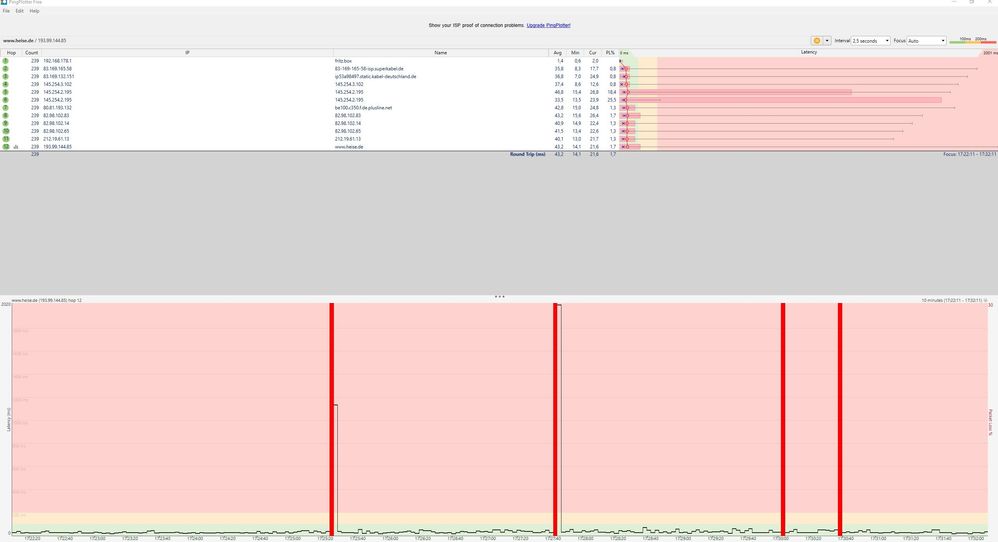998x542 pixels.
Task: Click the IP column header
Action: coord(187,53)
